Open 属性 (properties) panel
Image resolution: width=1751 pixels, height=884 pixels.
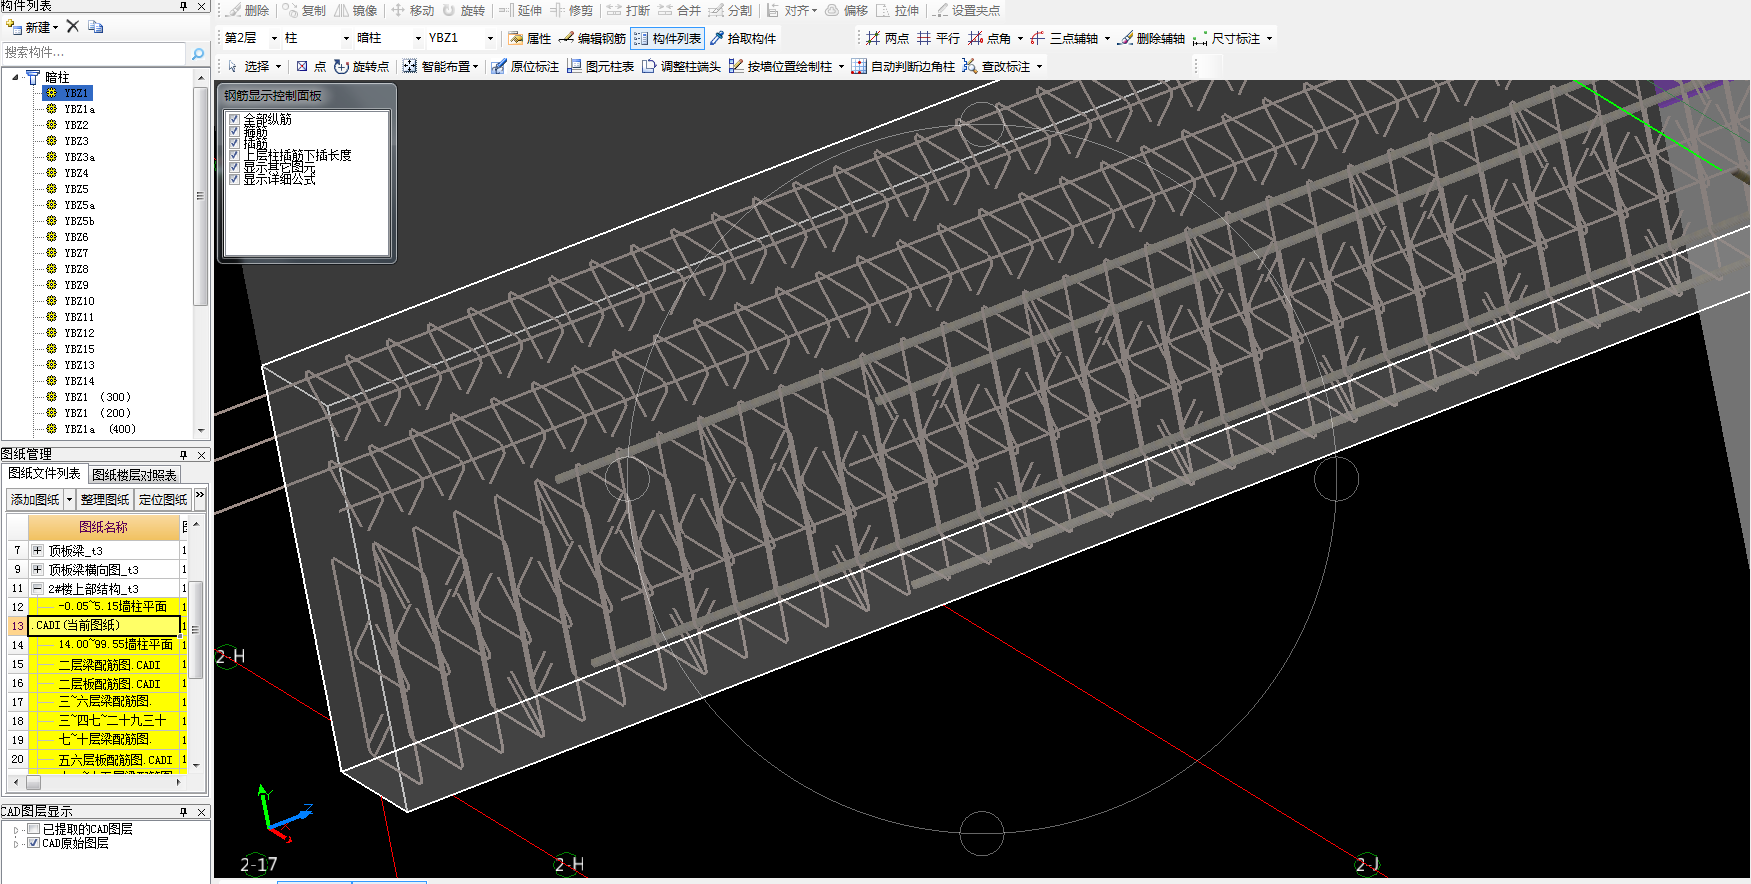(x=529, y=38)
